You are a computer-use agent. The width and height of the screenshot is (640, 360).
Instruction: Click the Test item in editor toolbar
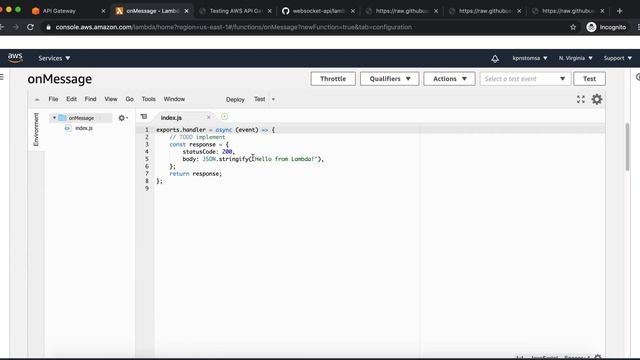coord(260,99)
